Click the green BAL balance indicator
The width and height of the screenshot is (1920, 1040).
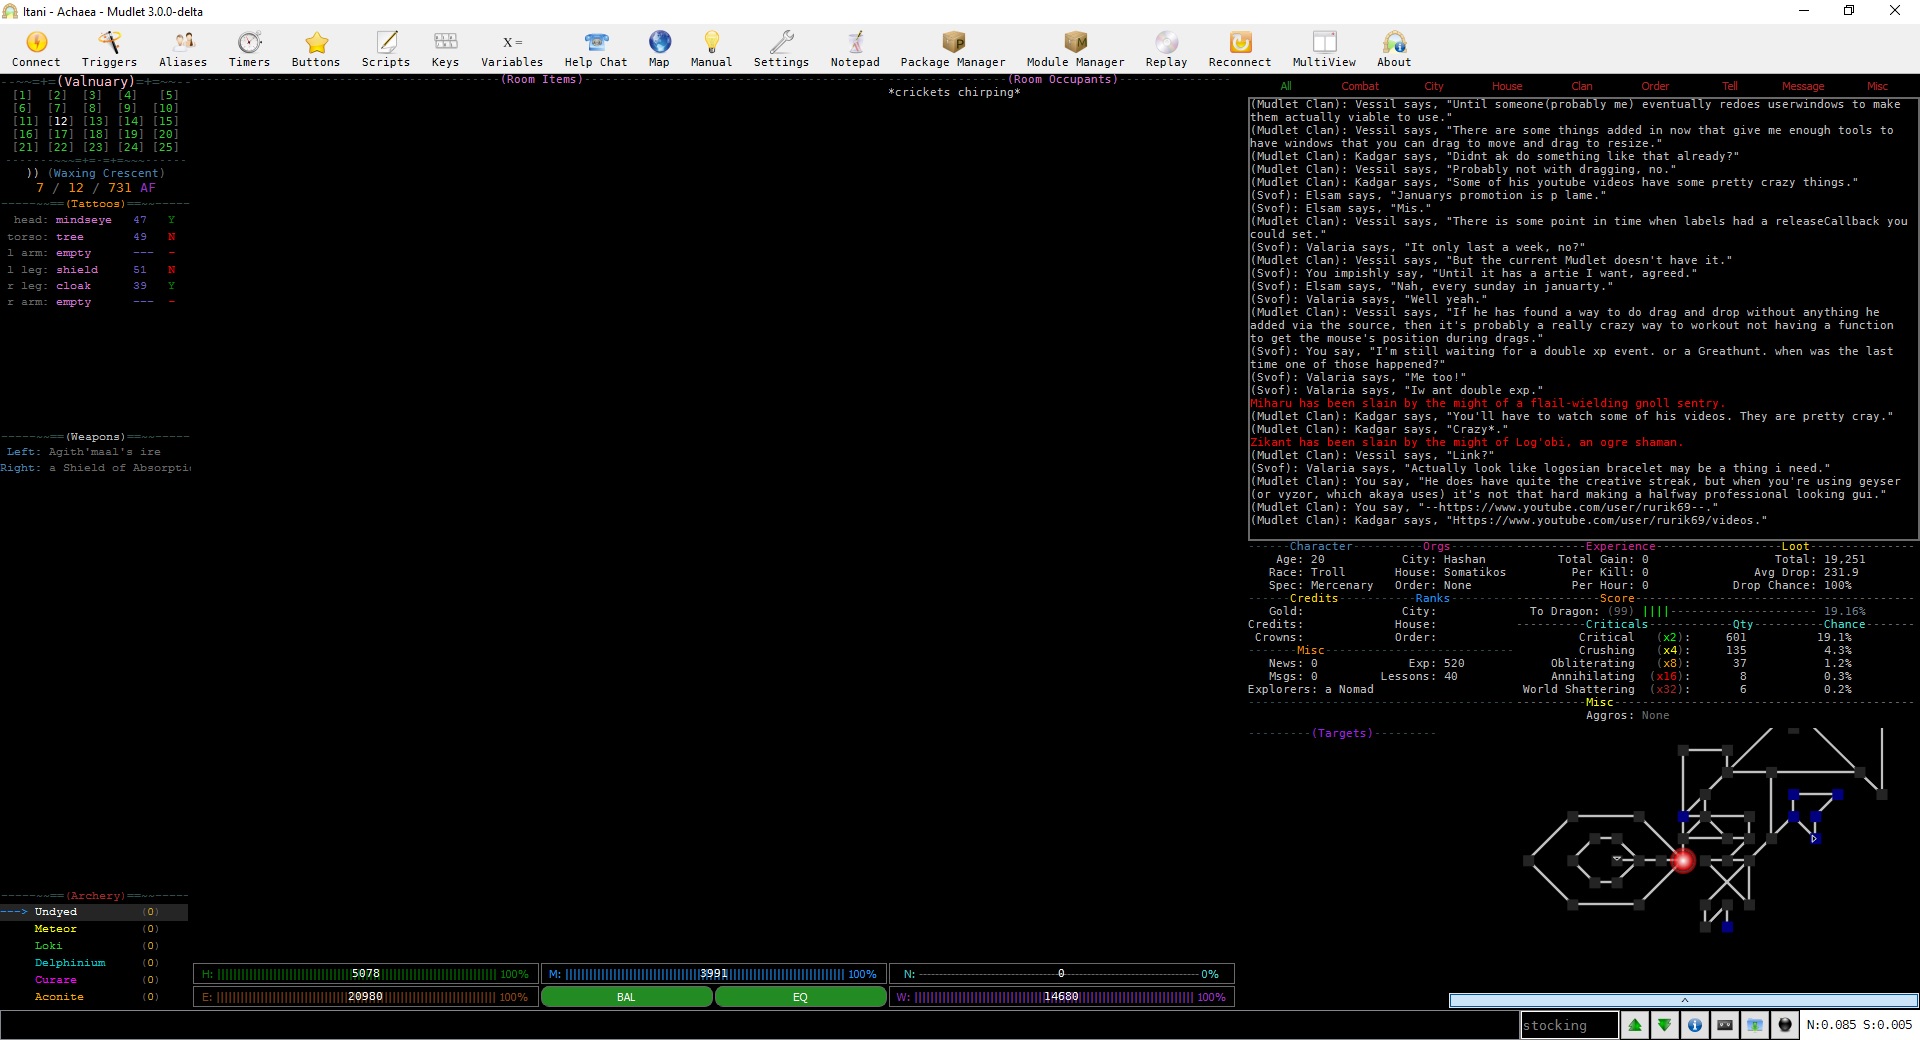tap(626, 997)
